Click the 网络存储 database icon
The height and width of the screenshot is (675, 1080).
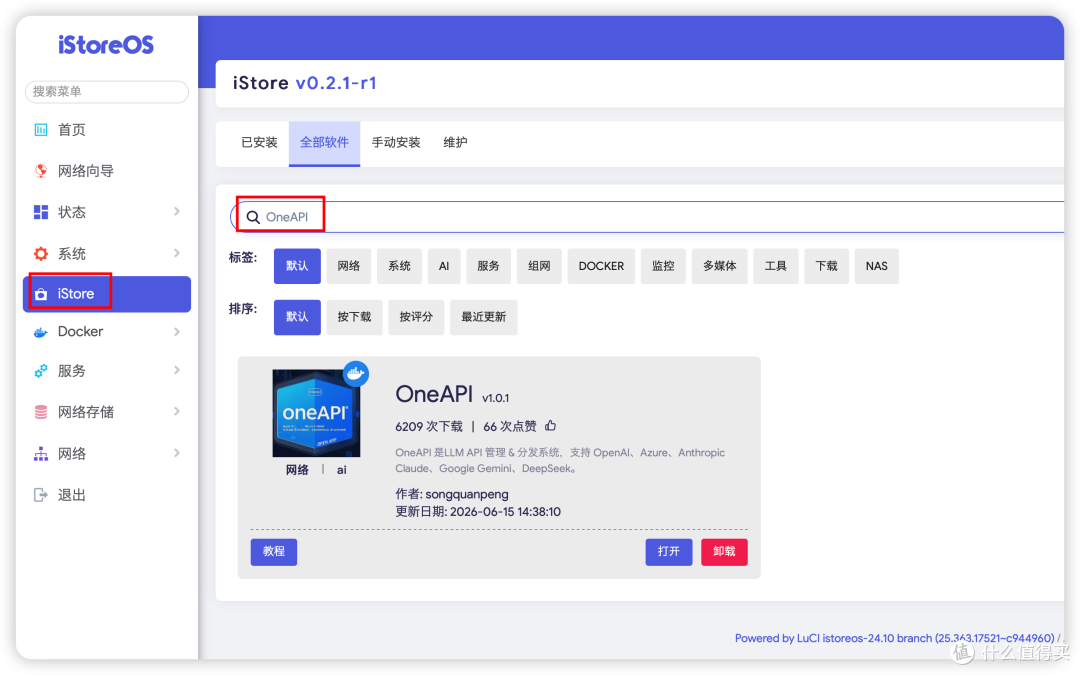click(x=41, y=412)
